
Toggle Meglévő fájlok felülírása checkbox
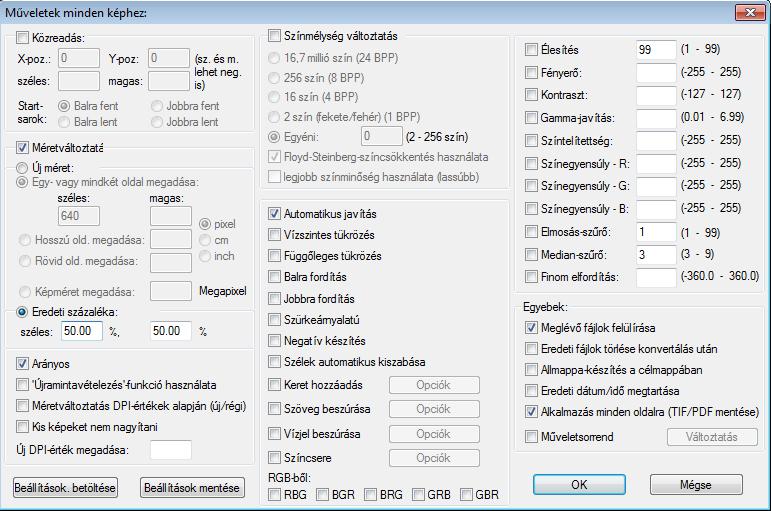532,327
